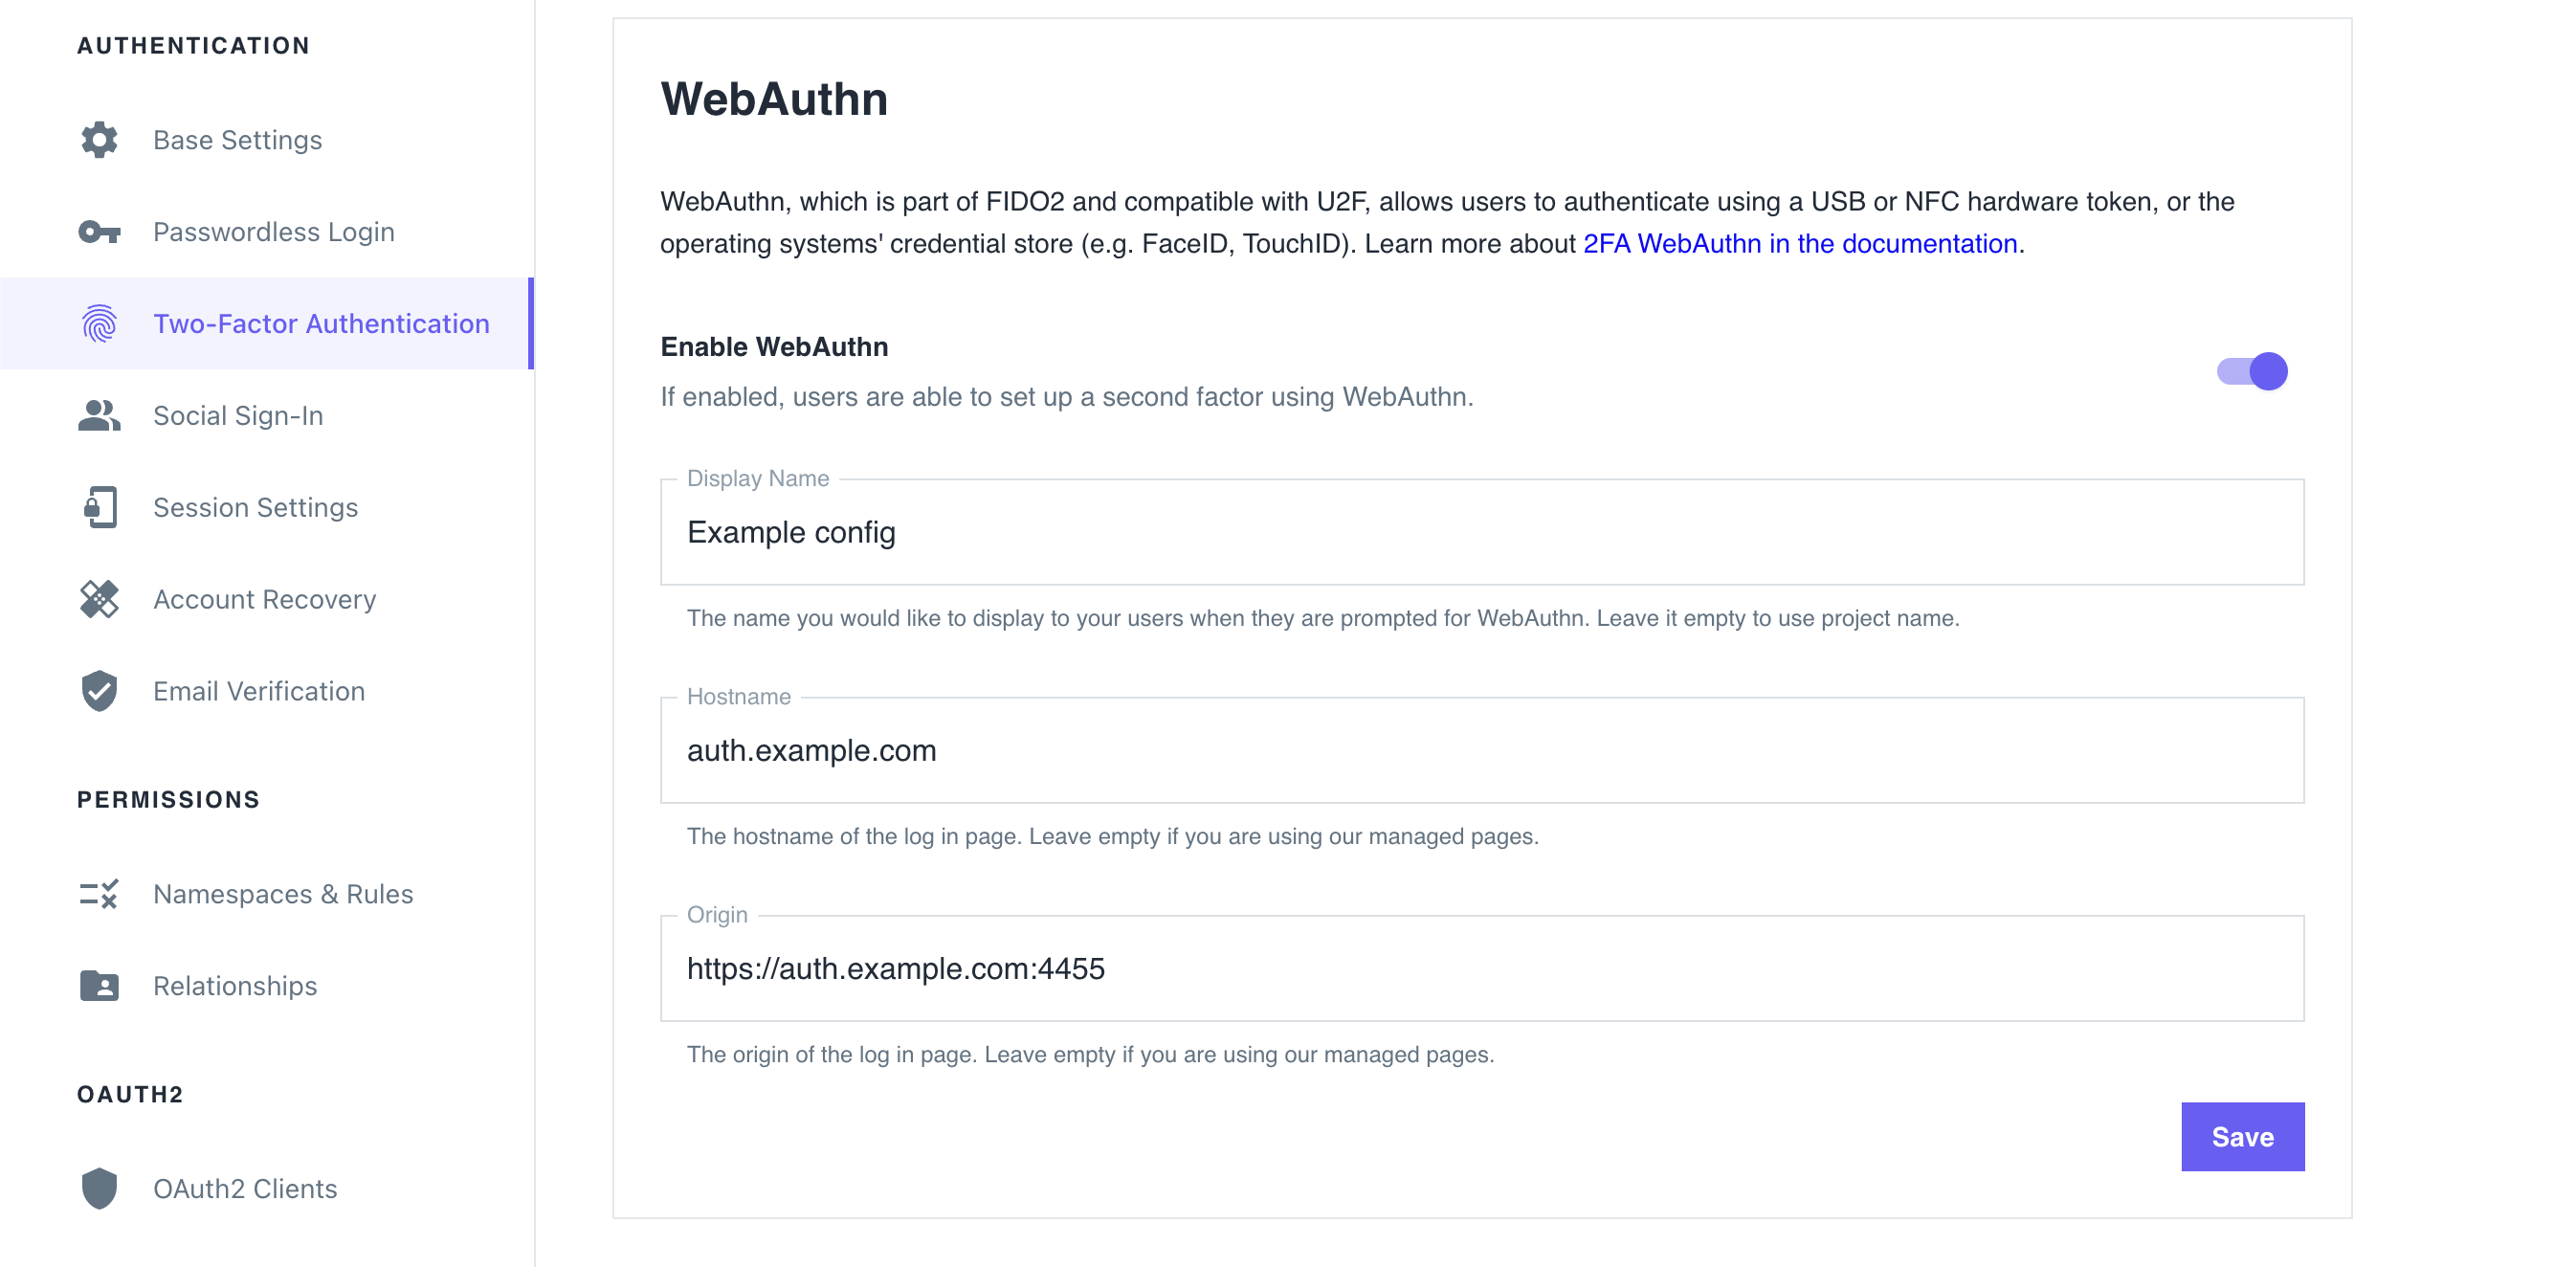This screenshot has width=2576, height=1267.
Task: Click the Save button
Action: [2243, 1136]
